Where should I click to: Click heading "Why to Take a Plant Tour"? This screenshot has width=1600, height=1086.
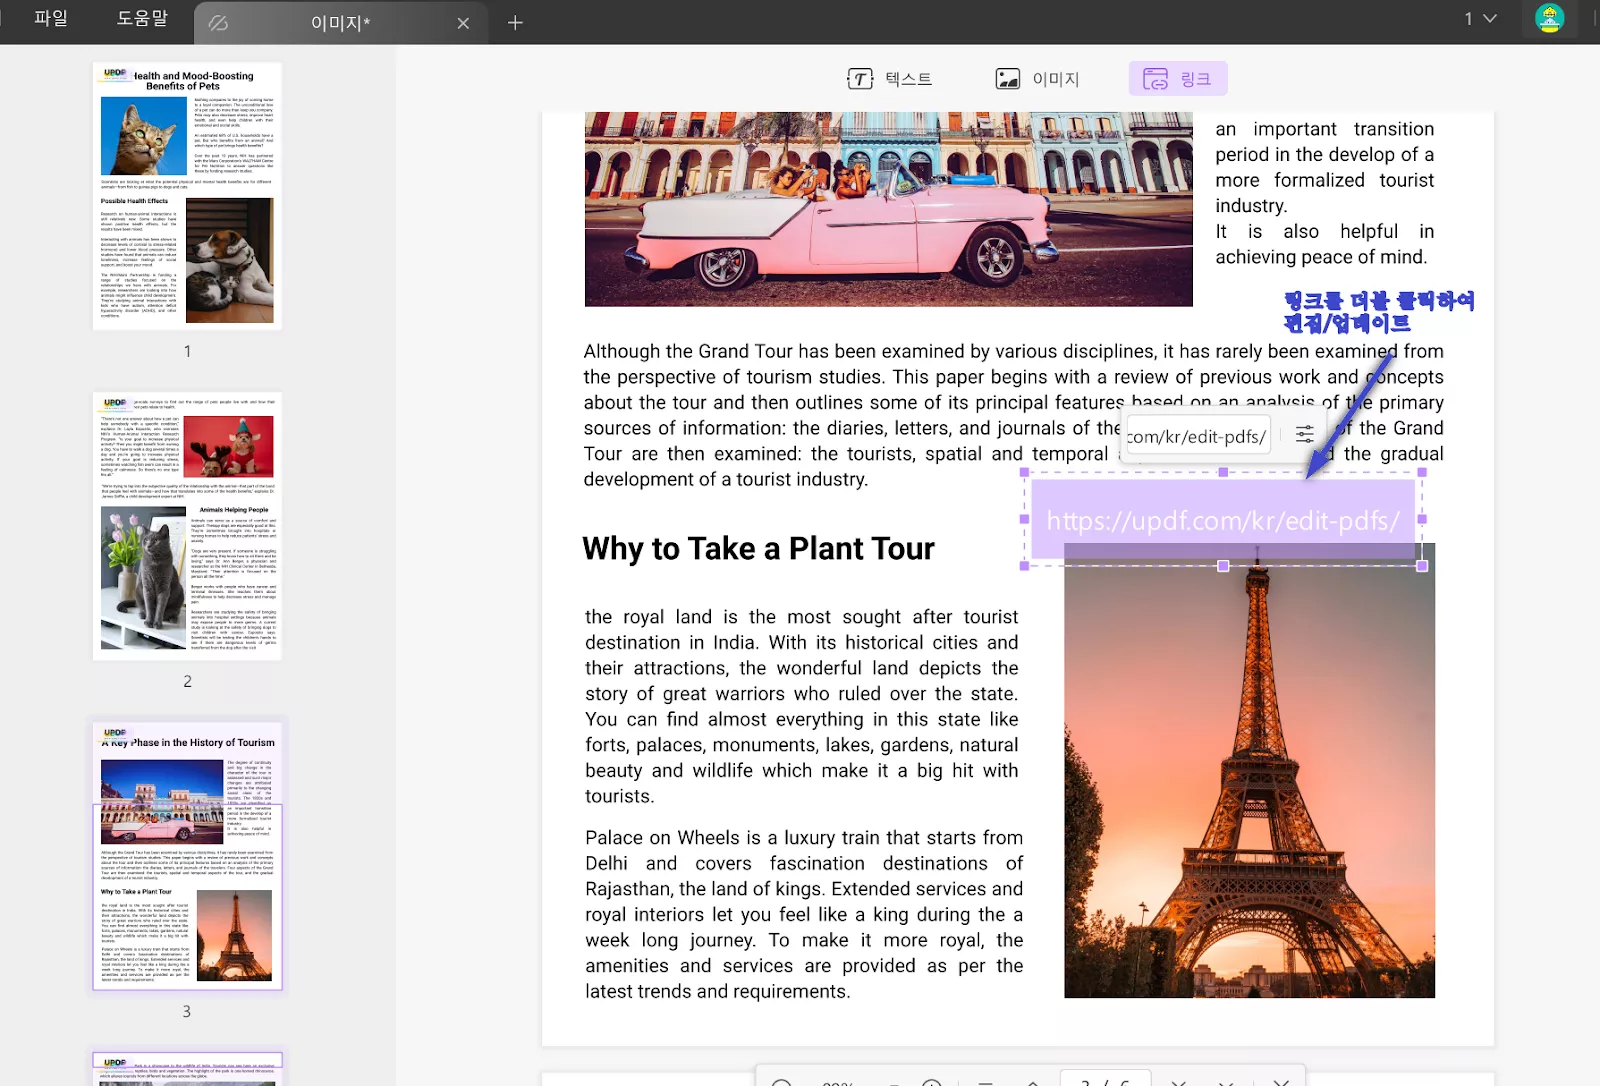pos(758,549)
